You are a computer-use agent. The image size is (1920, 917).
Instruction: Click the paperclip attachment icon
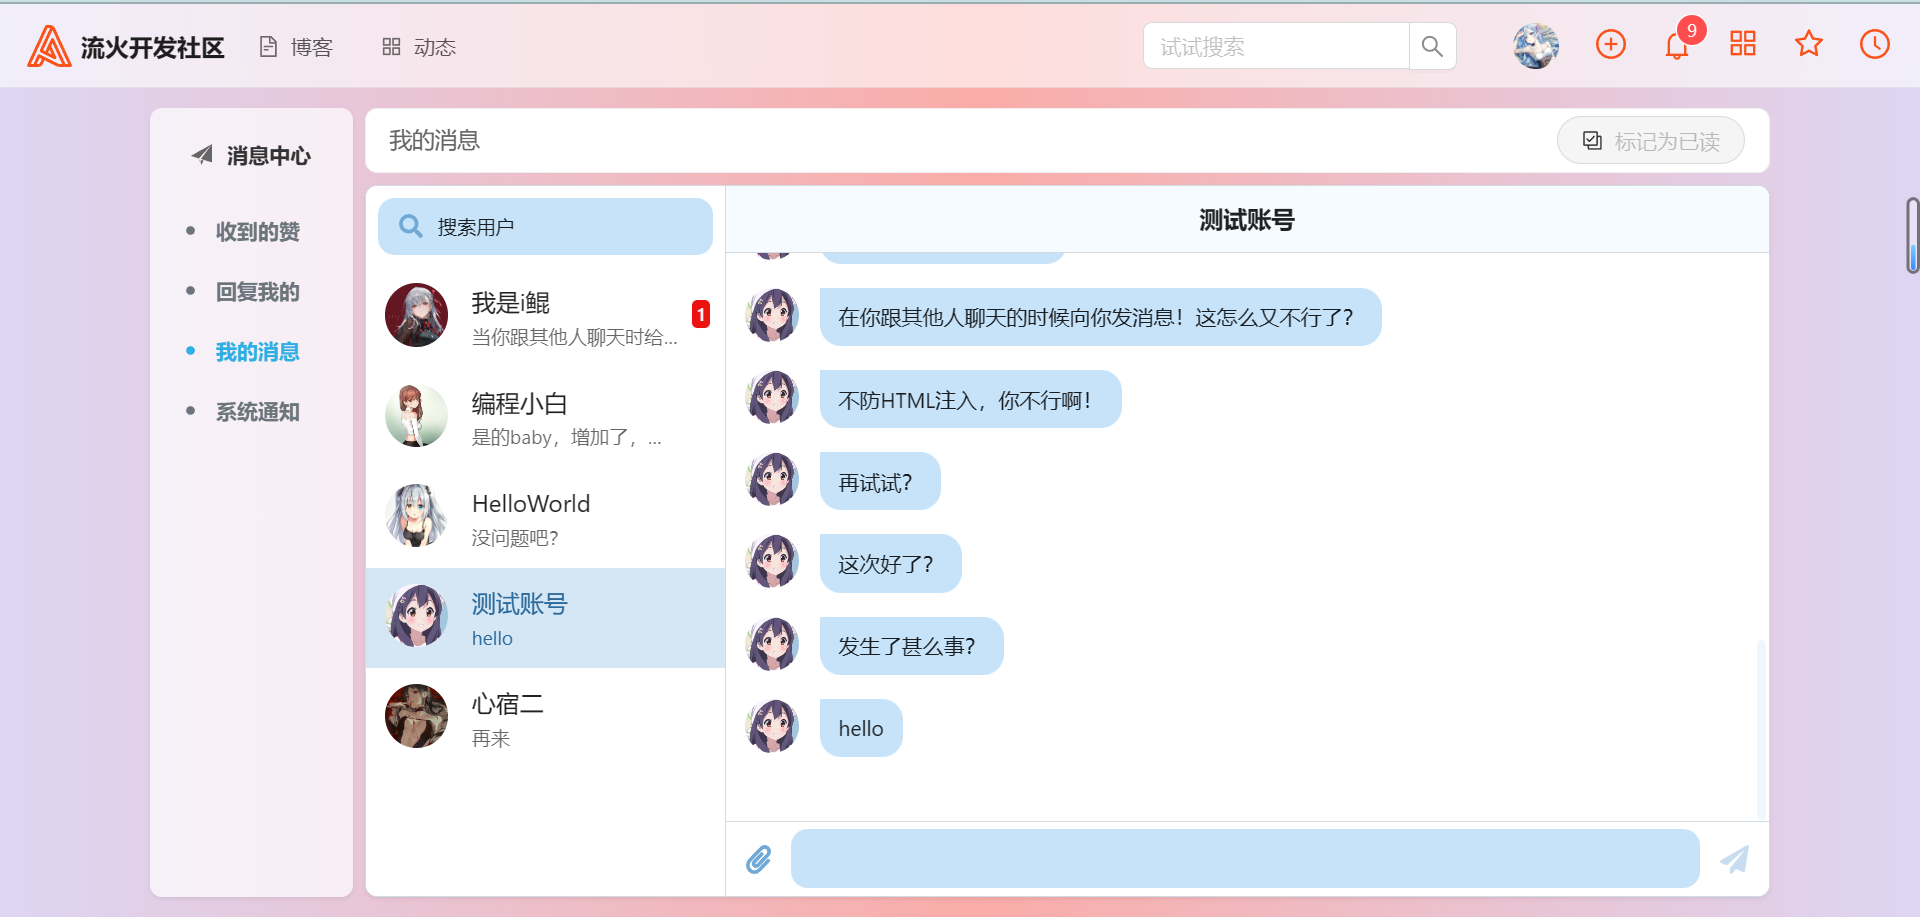coord(759,859)
